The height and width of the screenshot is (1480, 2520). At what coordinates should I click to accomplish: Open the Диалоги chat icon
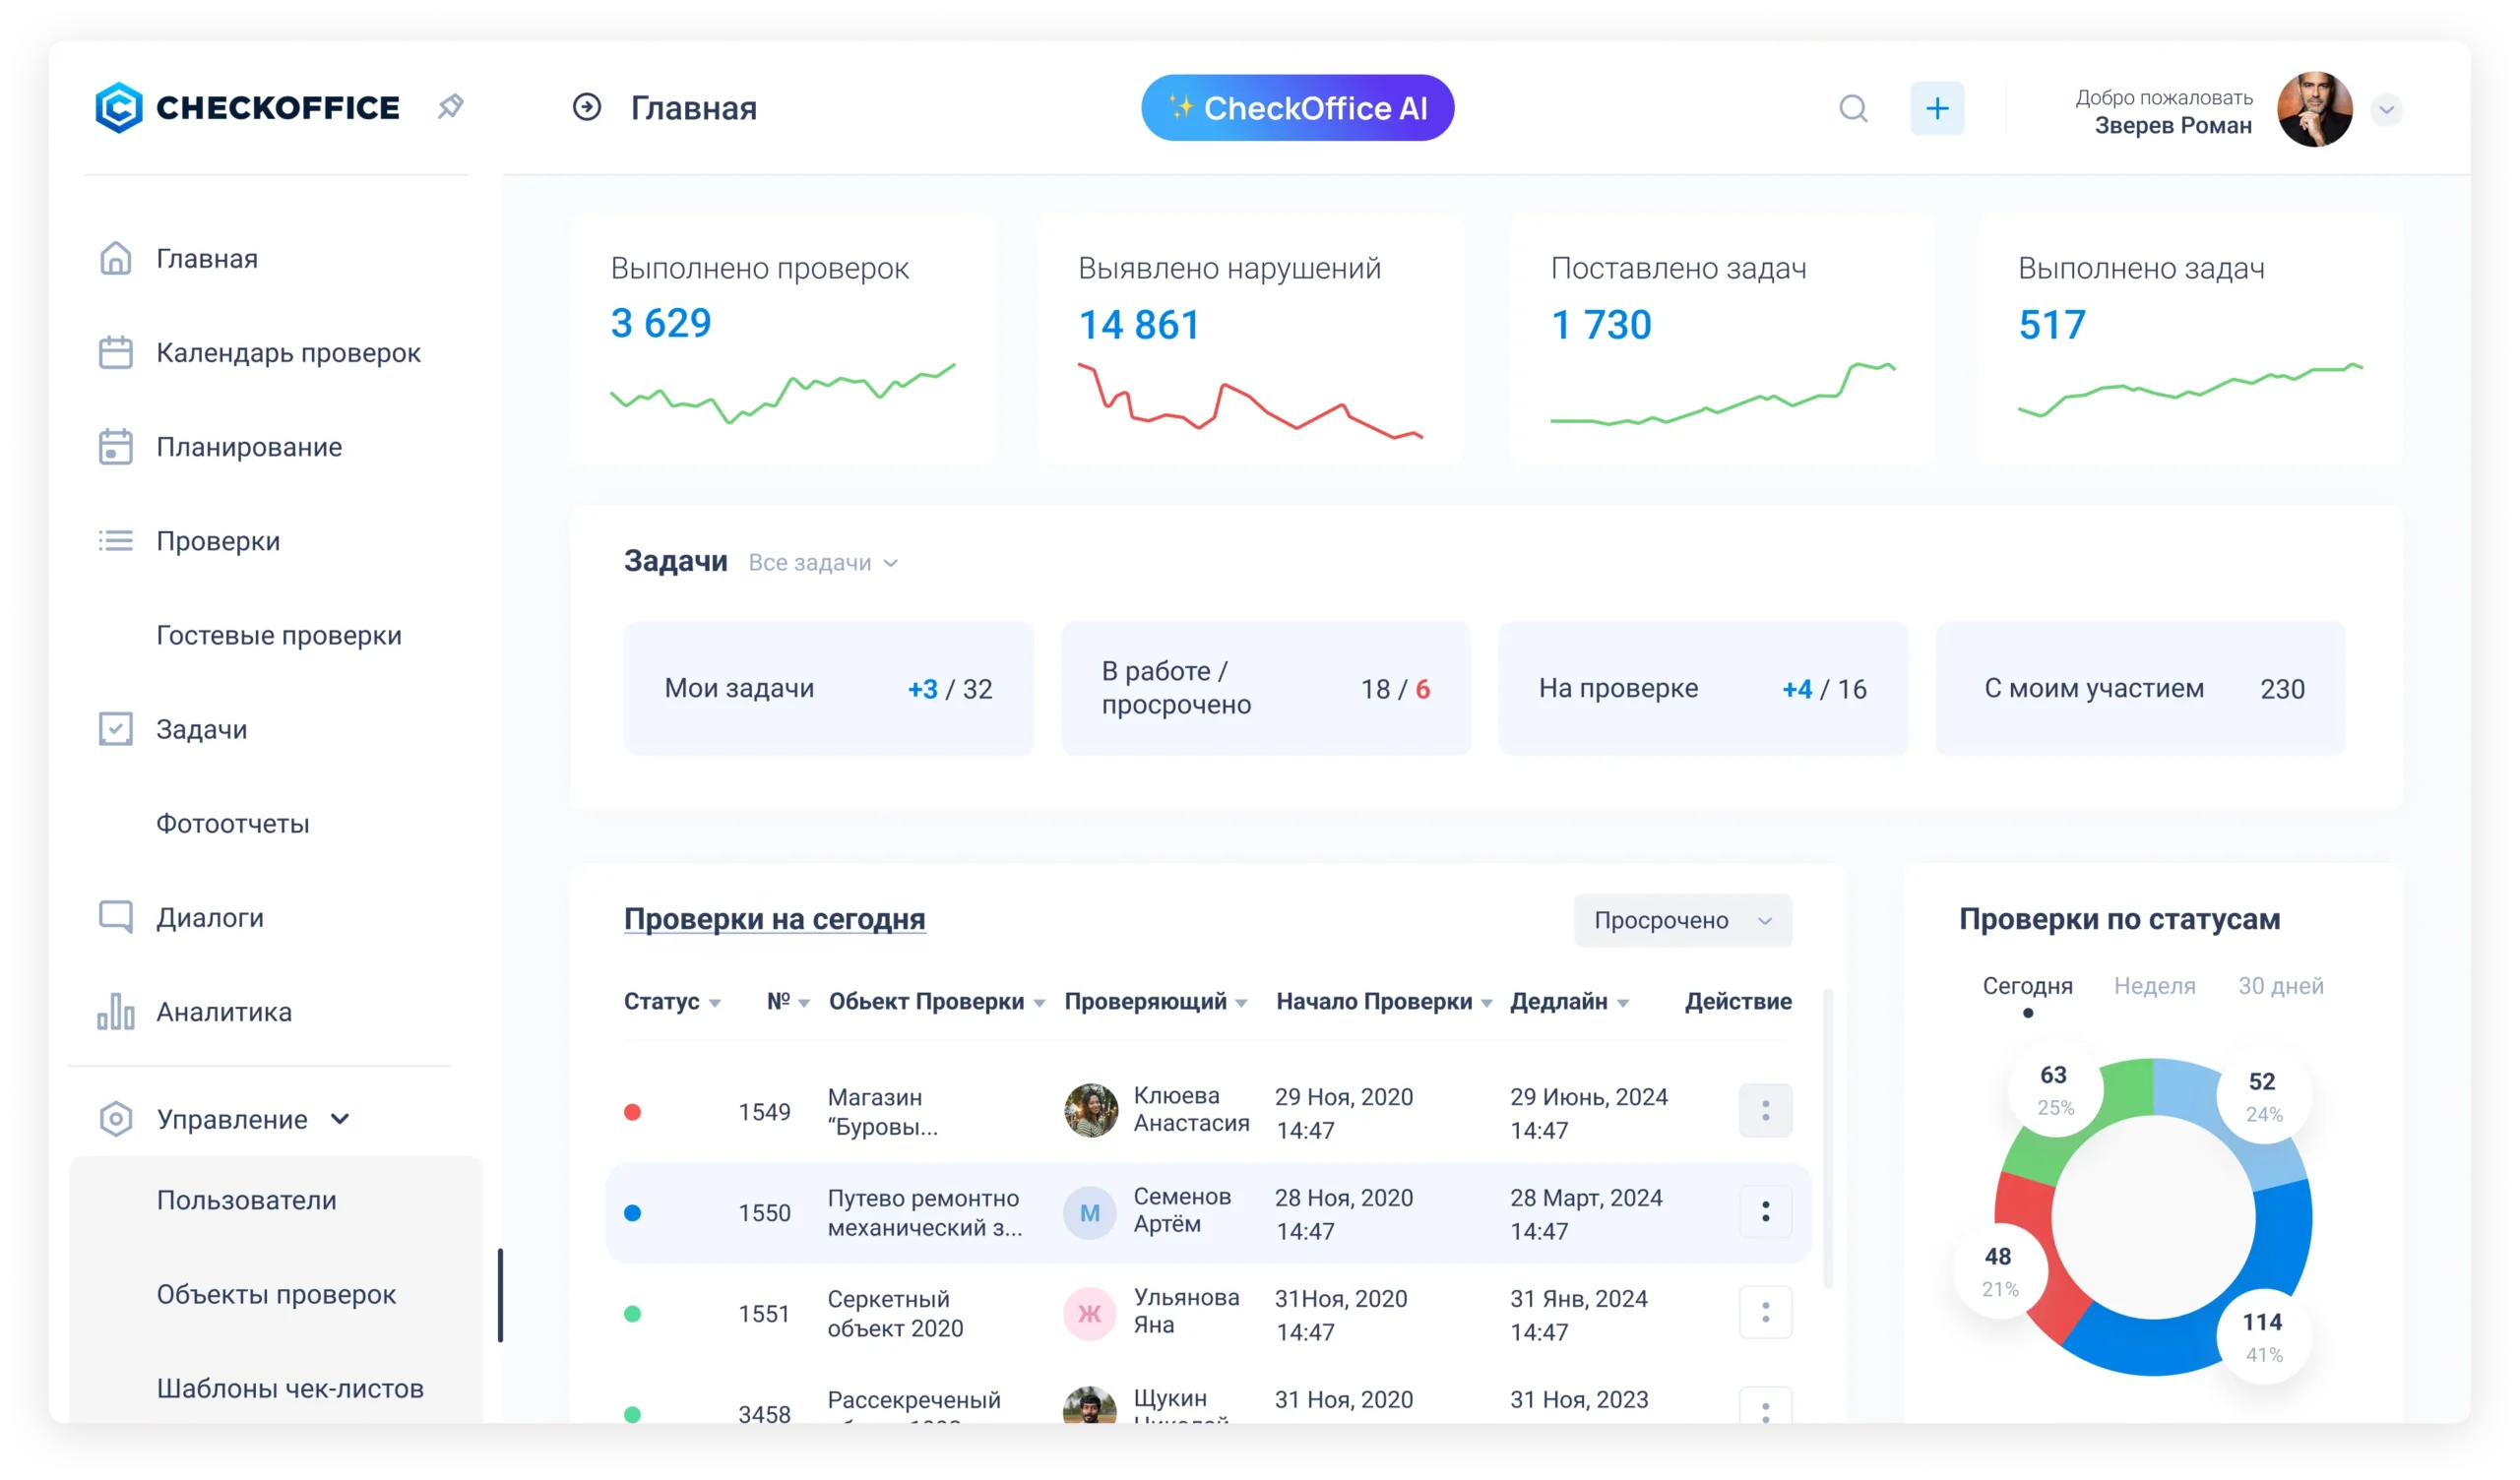pyautogui.click(x=116, y=916)
